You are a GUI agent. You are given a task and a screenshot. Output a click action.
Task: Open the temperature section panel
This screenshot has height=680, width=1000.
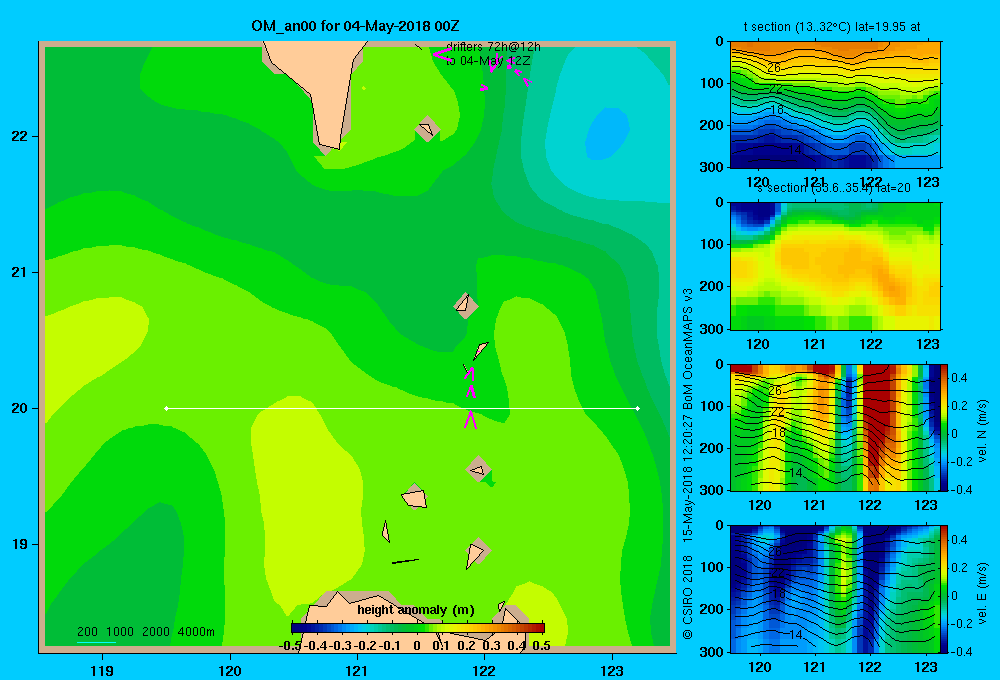coord(835,105)
